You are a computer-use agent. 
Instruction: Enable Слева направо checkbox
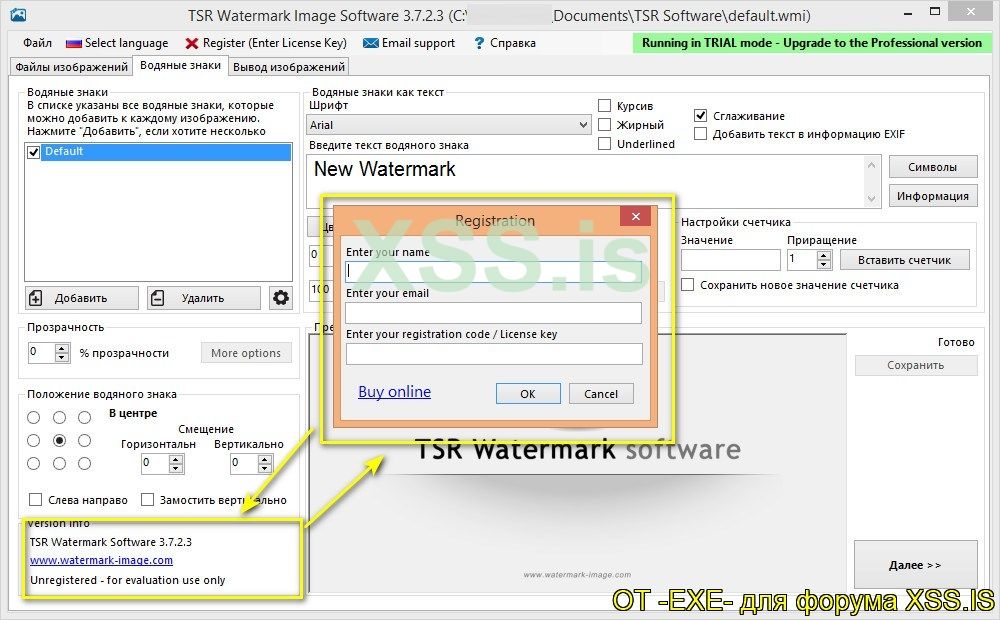pyautogui.click(x=36, y=499)
